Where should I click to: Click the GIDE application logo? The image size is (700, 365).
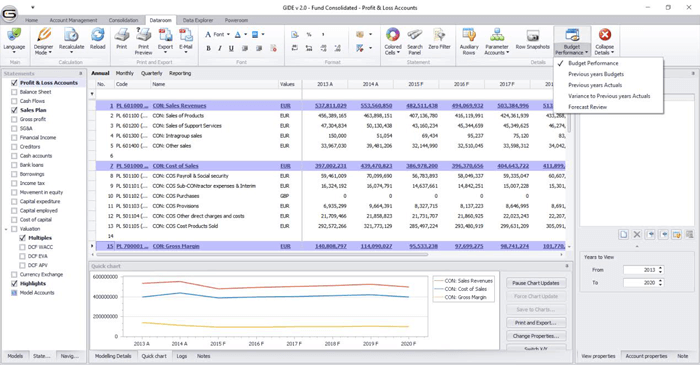pos(9,14)
